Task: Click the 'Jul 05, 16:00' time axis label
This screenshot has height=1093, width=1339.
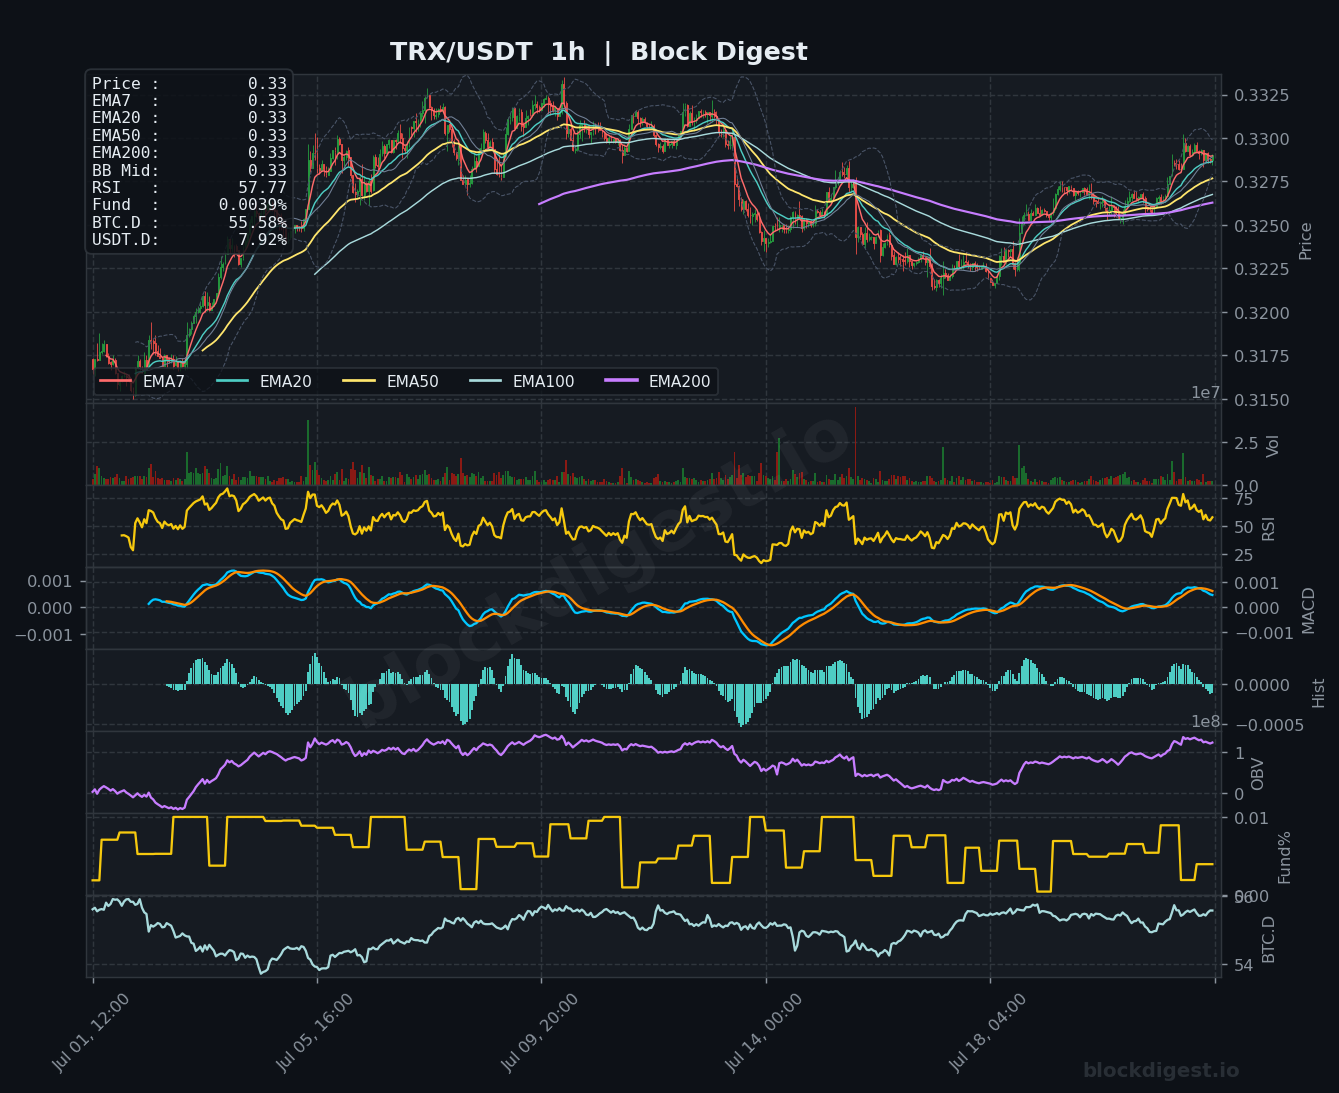Action: pos(315,1033)
